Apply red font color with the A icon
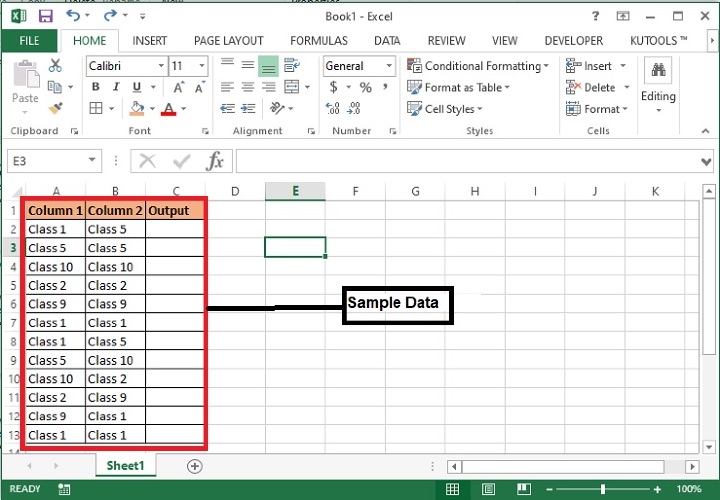The image size is (720, 500). pyautogui.click(x=169, y=109)
